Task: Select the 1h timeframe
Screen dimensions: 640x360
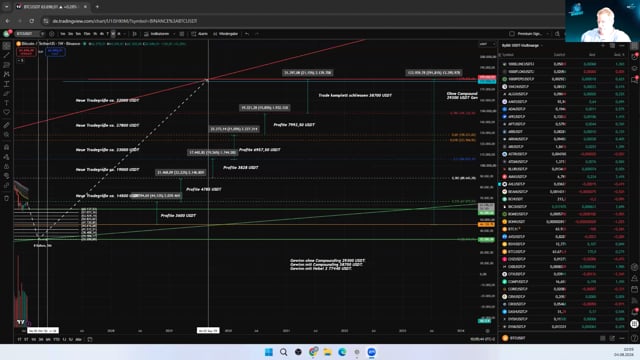Action: (x=95, y=34)
